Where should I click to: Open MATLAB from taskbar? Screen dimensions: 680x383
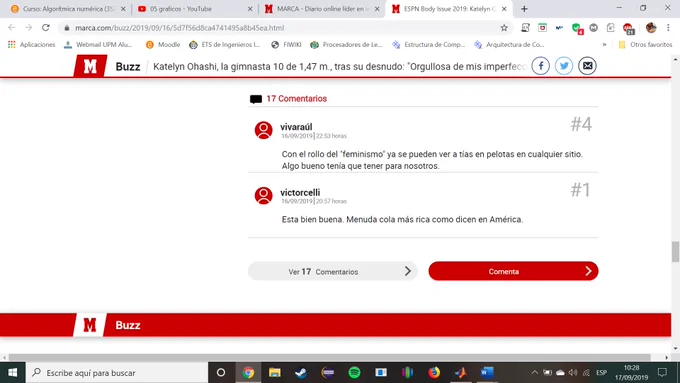(x=461, y=373)
